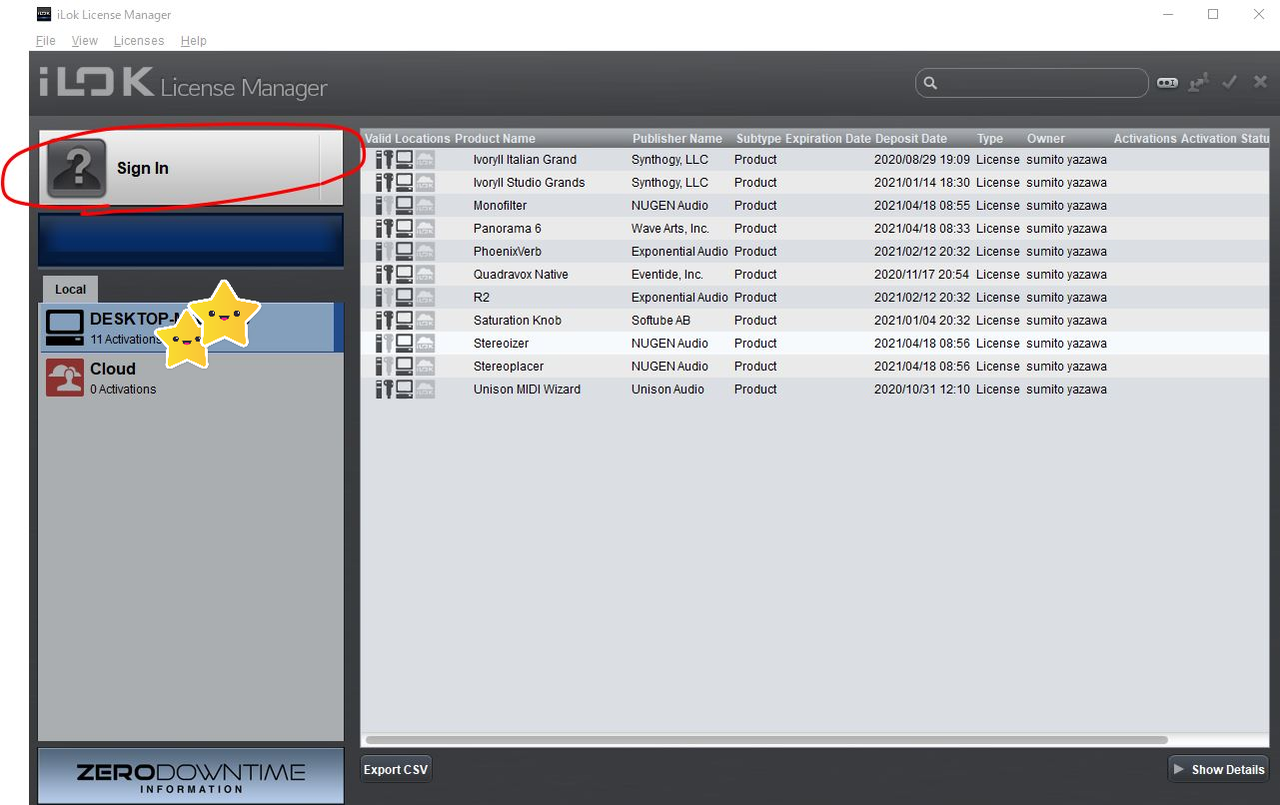Click the X Deactivate icon in the toolbar
This screenshot has height=805, width=1280.
coord(1260,82)
